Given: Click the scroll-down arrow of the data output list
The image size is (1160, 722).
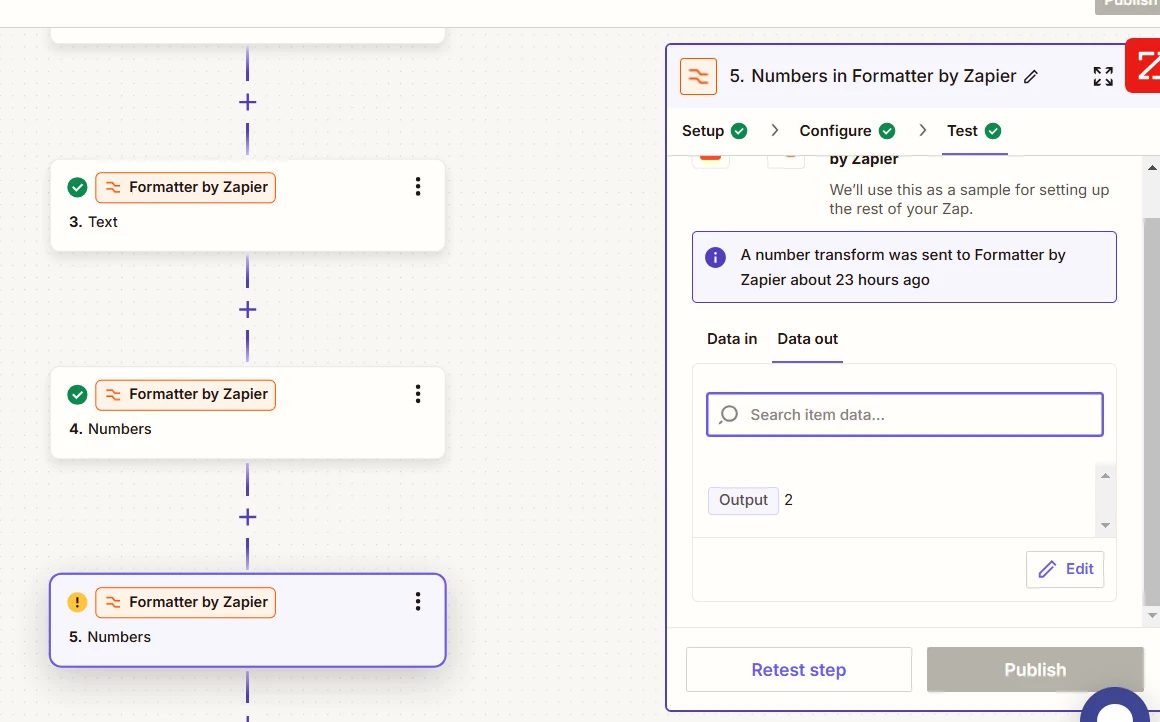Looking at the screenshot, I should 1105,525.
